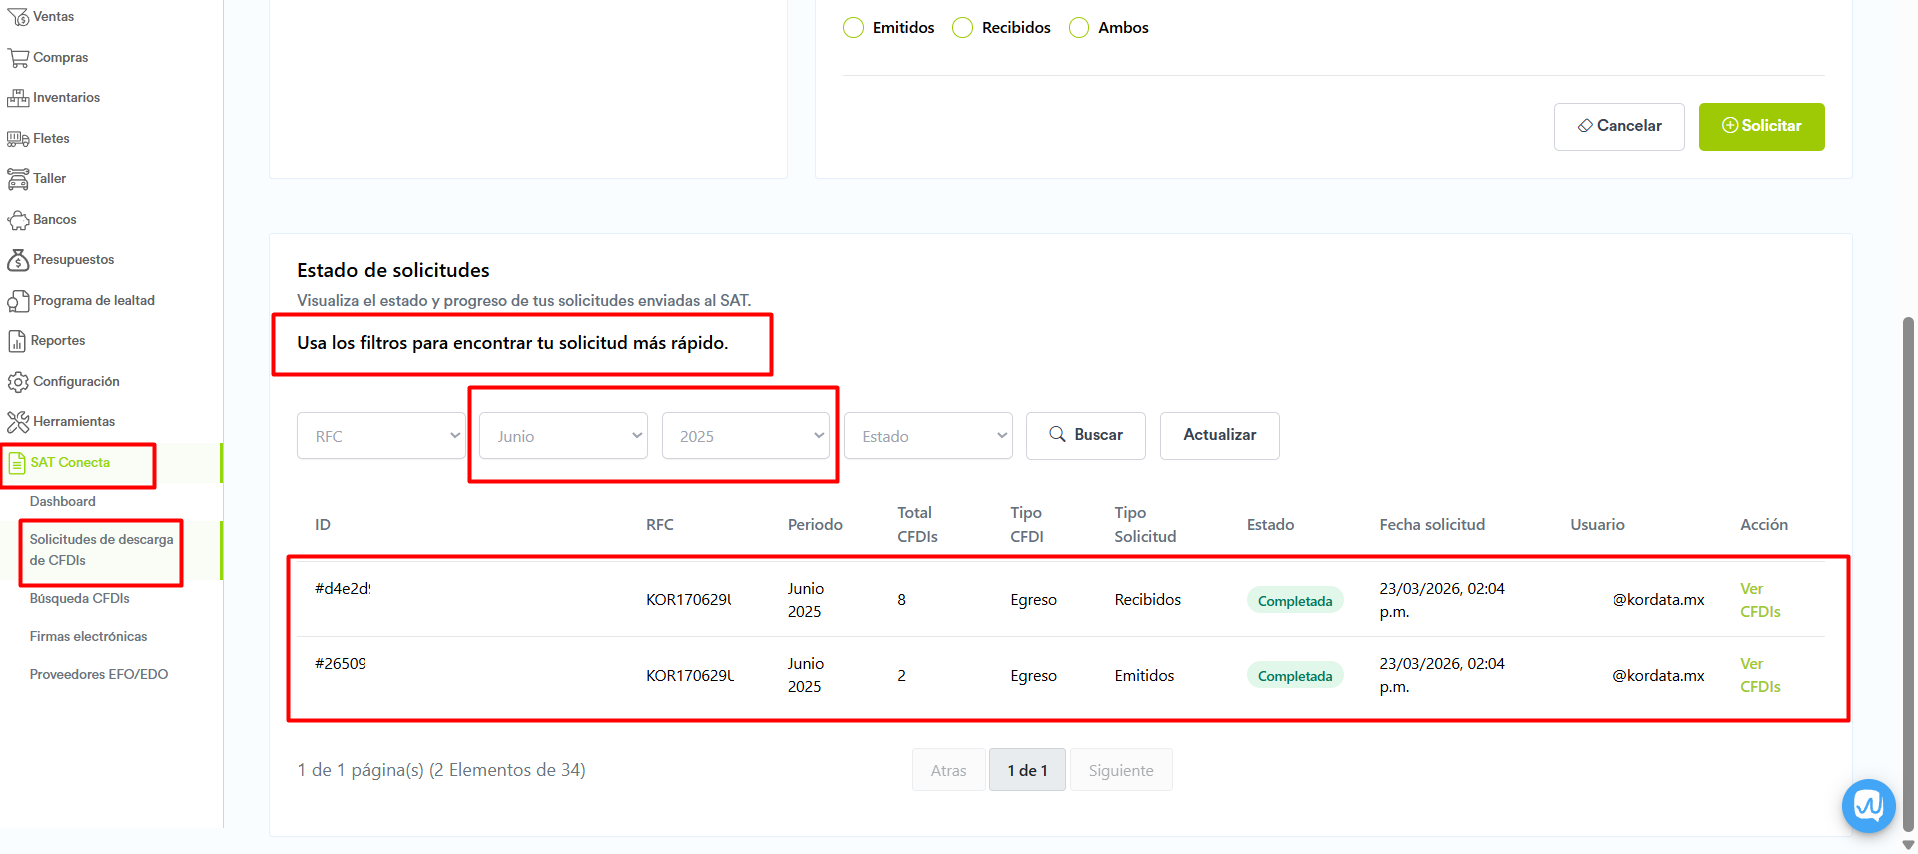Select the Emitidos radio button

tap(853, 28)
